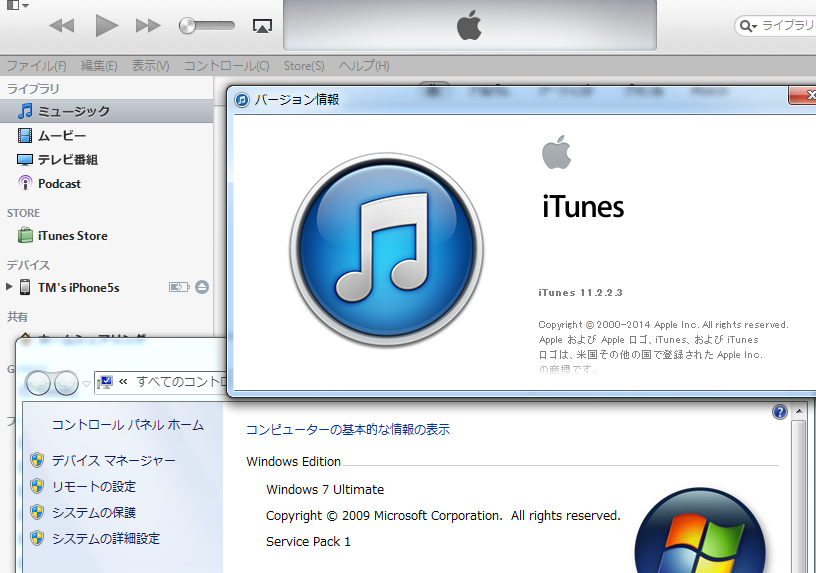Image resolution: width=816 pixels, height=573 pixels.
Task: Skip forward with the fast-forward button
Action: 148,26
